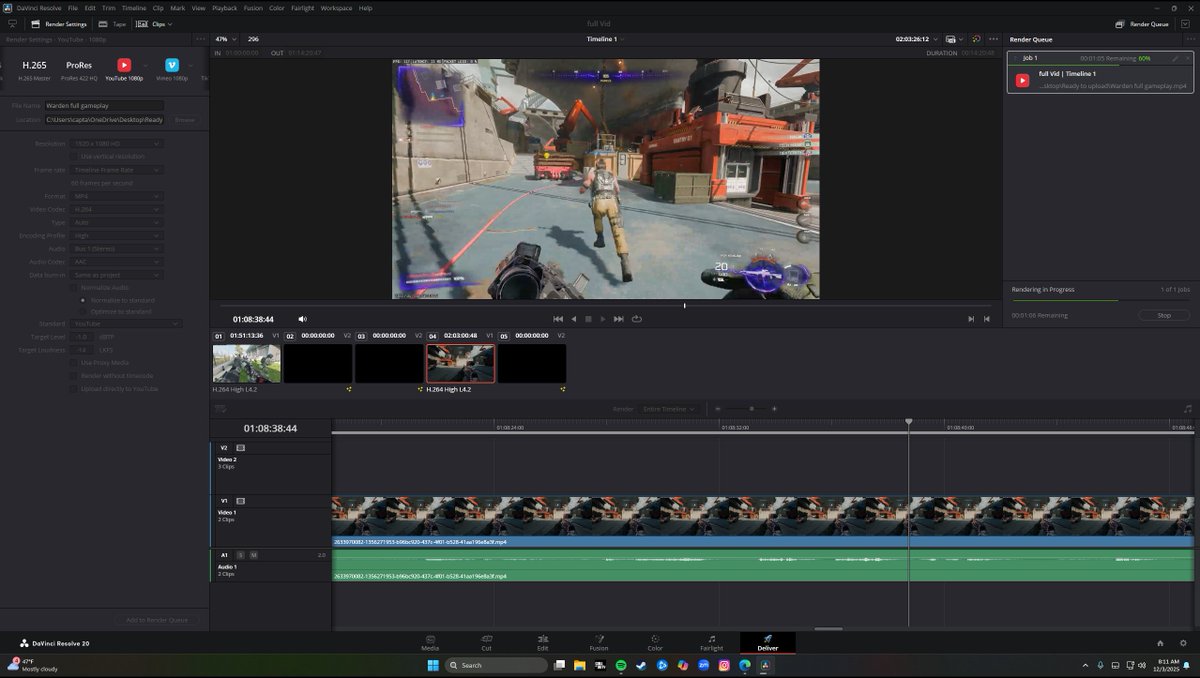Toggle loop playback icon
This screenshot has height=678, width=1200.
(636, 319)
